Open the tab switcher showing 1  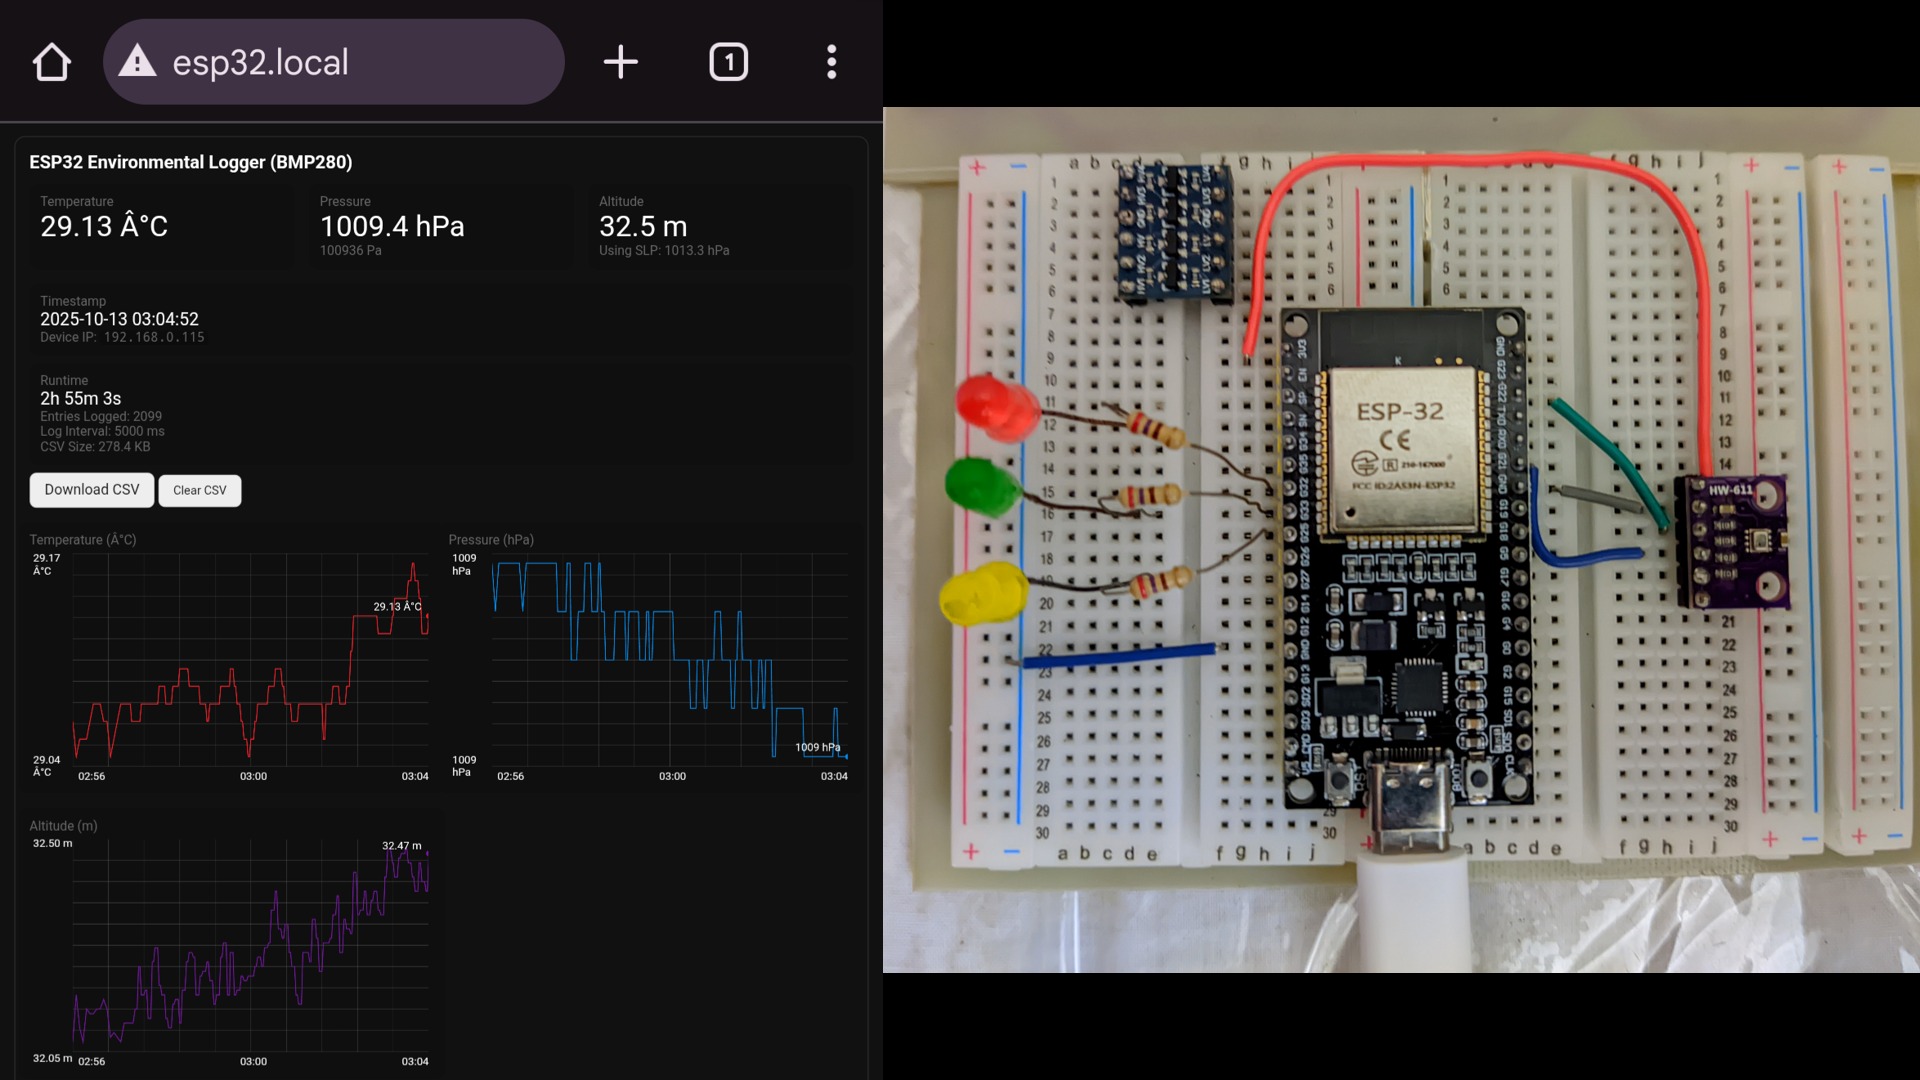tap(728, 62)
